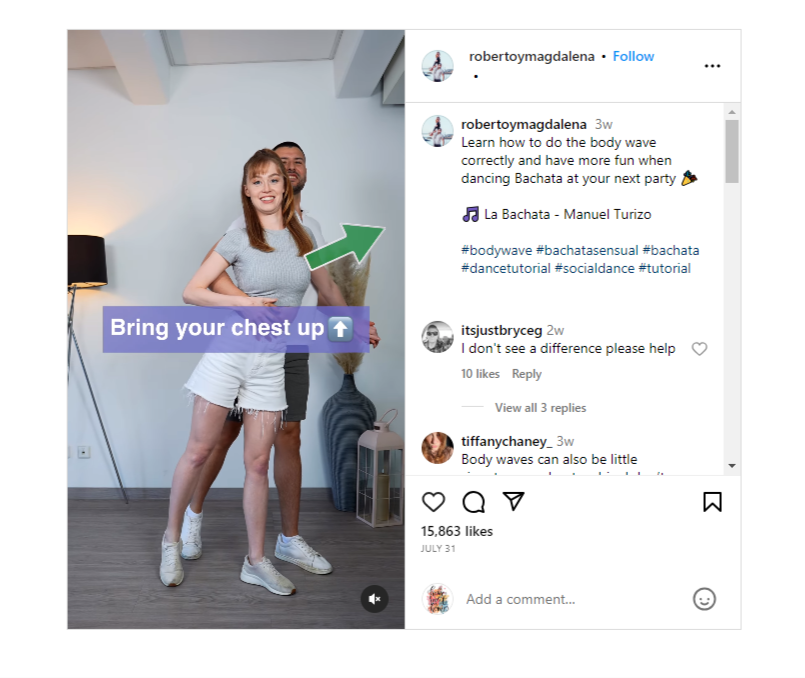The height and width of the screenshot is (678, 805).
Task: Like itsjustbryceg's comment heart
Action: click(699, 349)
